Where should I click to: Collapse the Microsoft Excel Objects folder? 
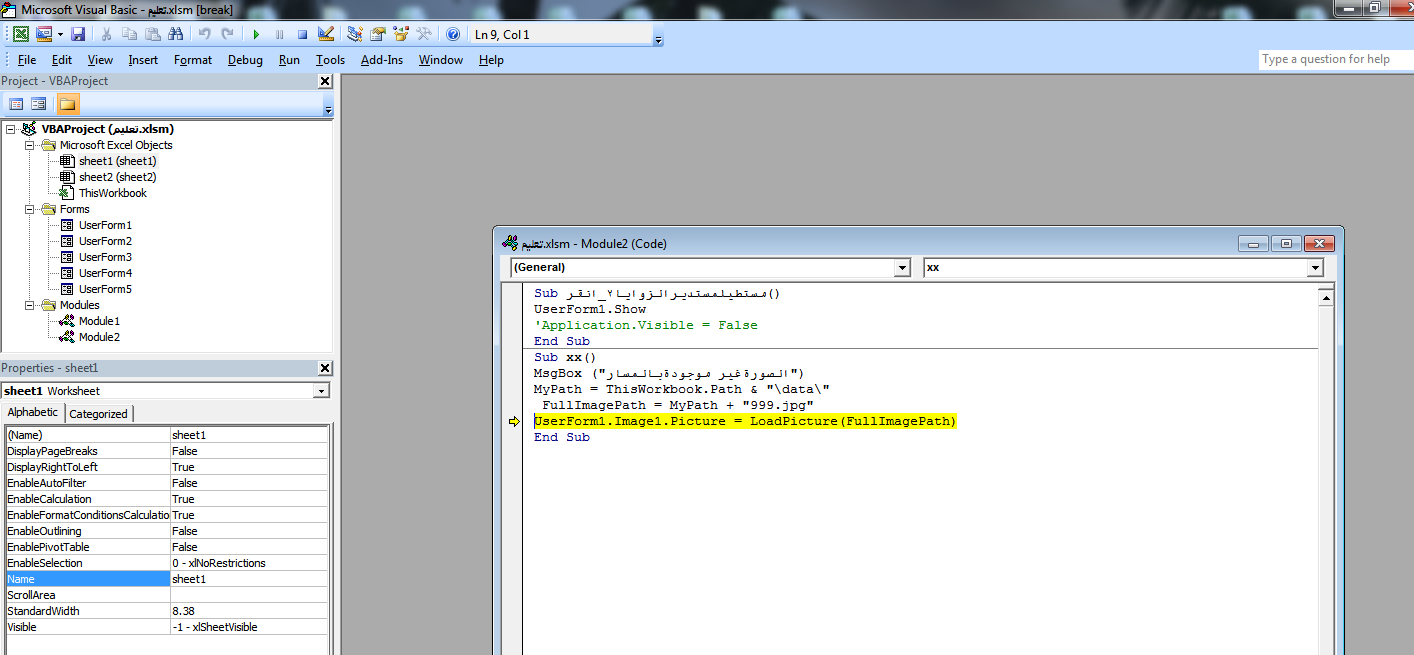31,145
